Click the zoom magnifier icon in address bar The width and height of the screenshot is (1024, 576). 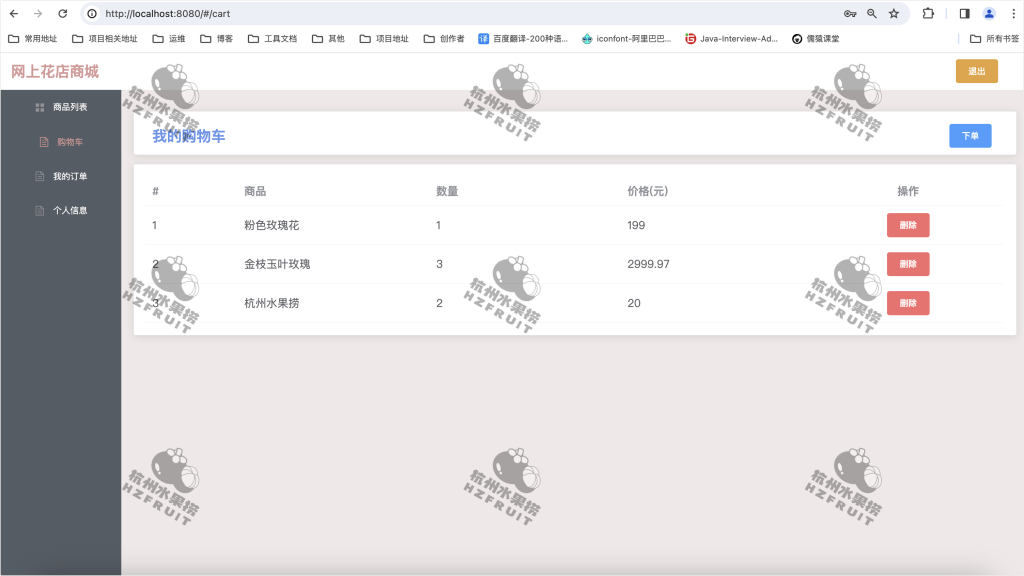[871, 14]
